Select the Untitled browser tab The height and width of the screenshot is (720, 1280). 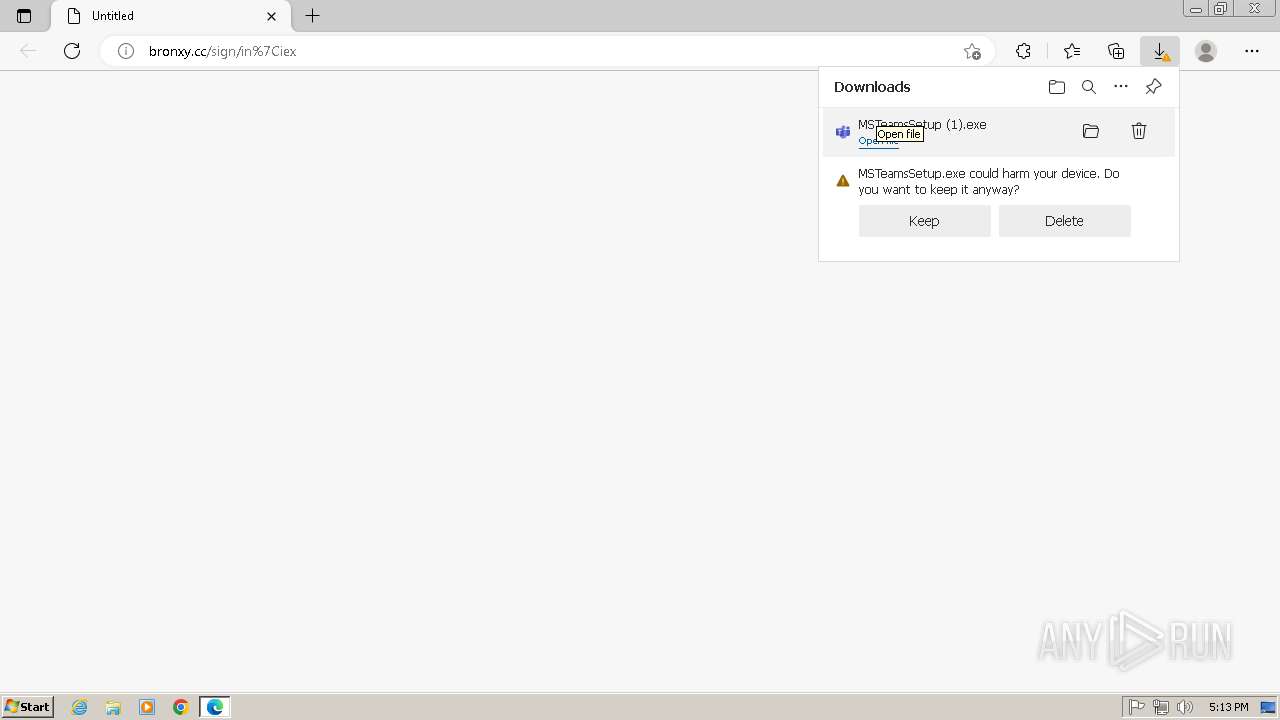(x=170, y=16)
